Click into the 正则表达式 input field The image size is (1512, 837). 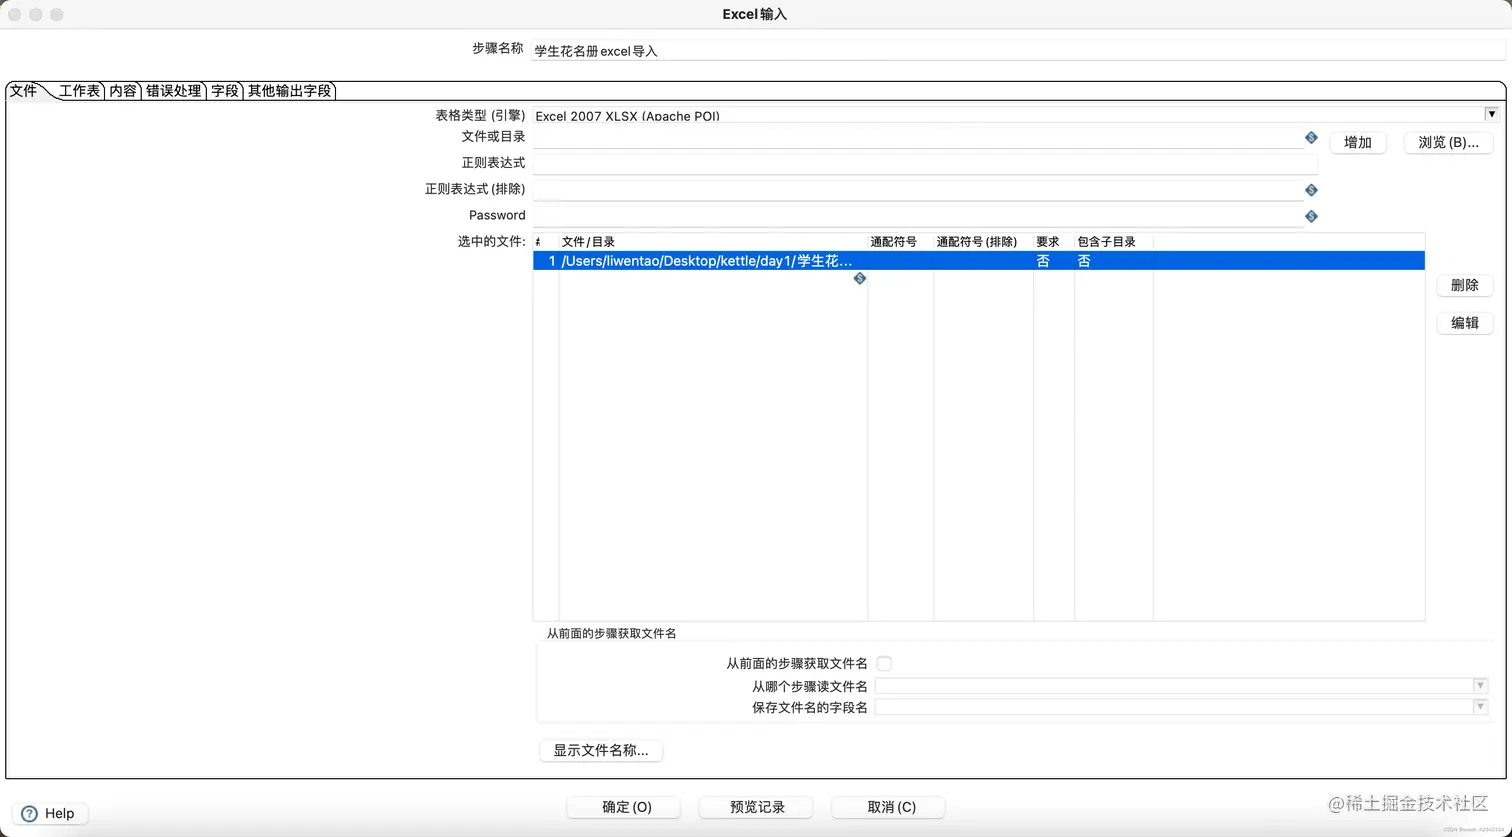925,164
